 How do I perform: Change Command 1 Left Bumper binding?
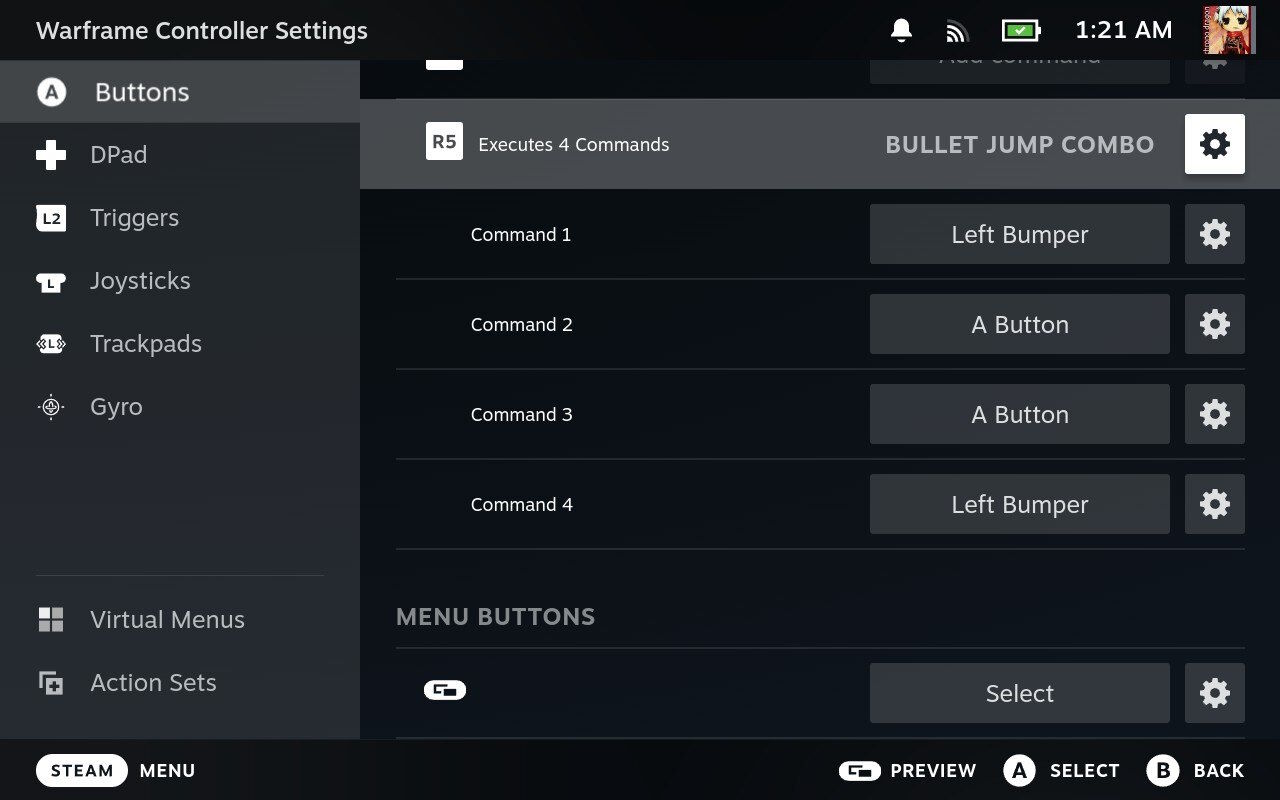(1020, 234)
